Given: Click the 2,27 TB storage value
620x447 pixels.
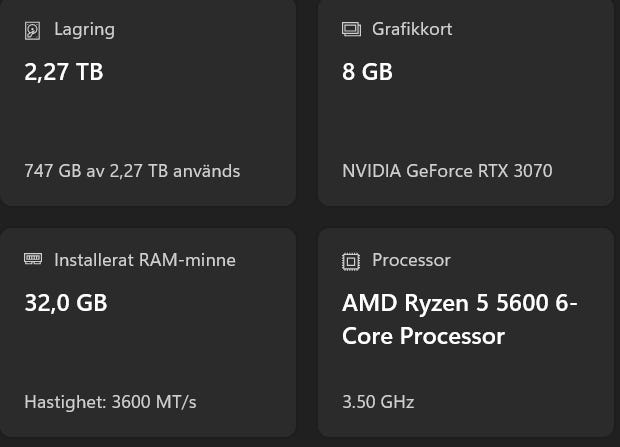Looking at the screenshot, I should click(64, 72).
